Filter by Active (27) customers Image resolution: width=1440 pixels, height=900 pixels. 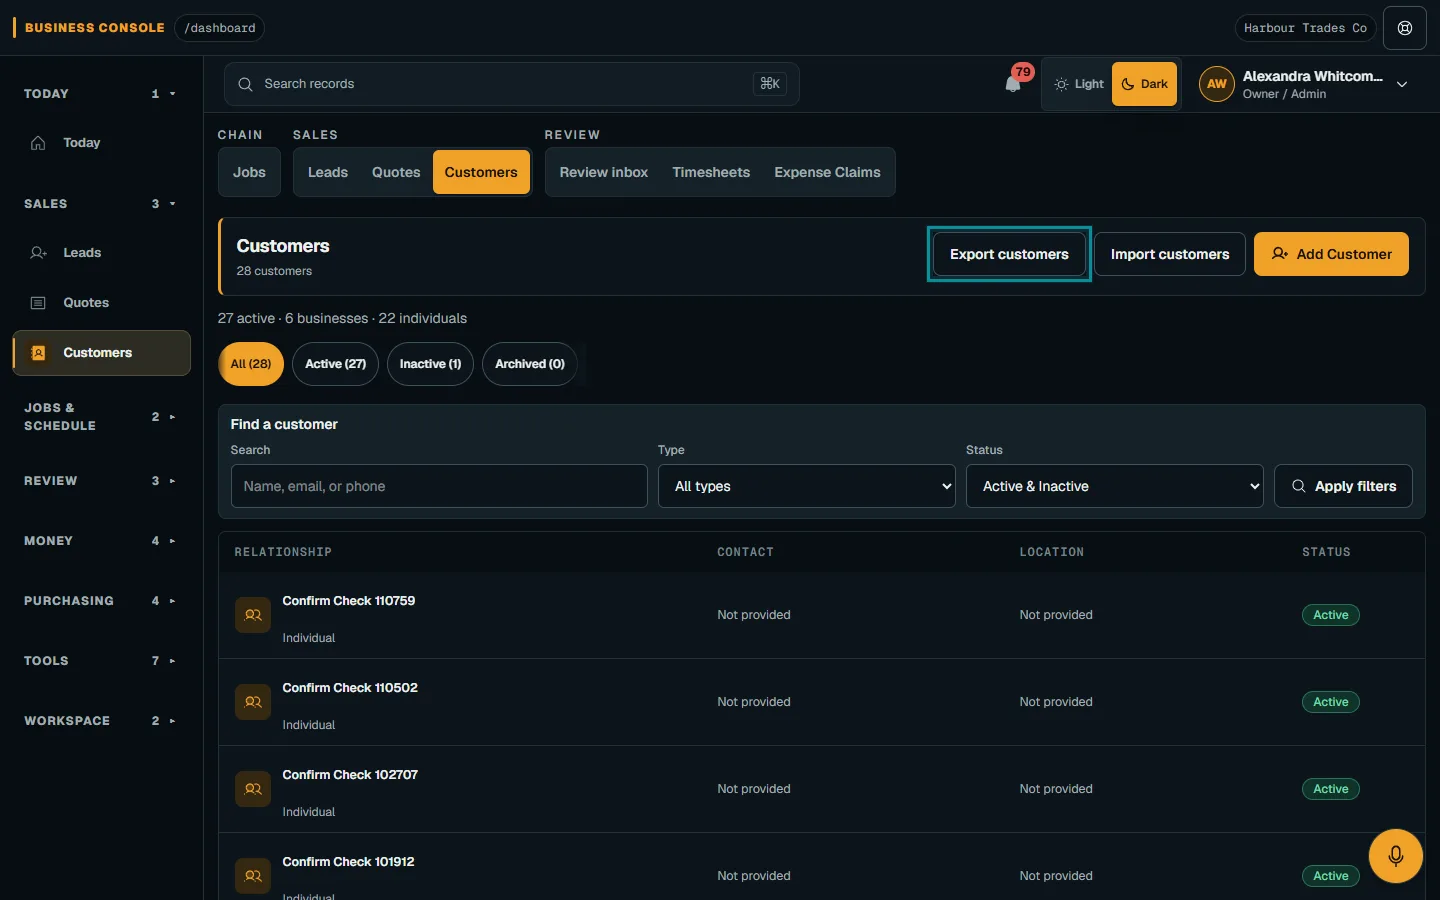335,364
